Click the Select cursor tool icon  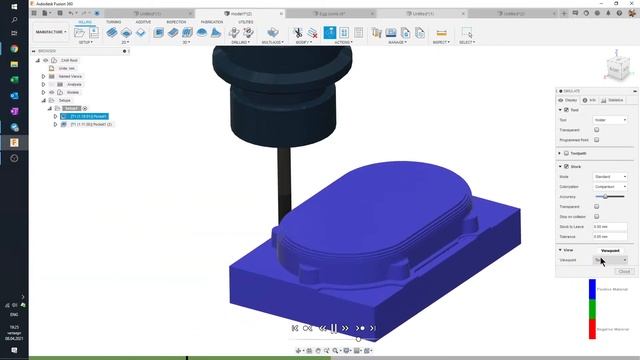[467, 32]
